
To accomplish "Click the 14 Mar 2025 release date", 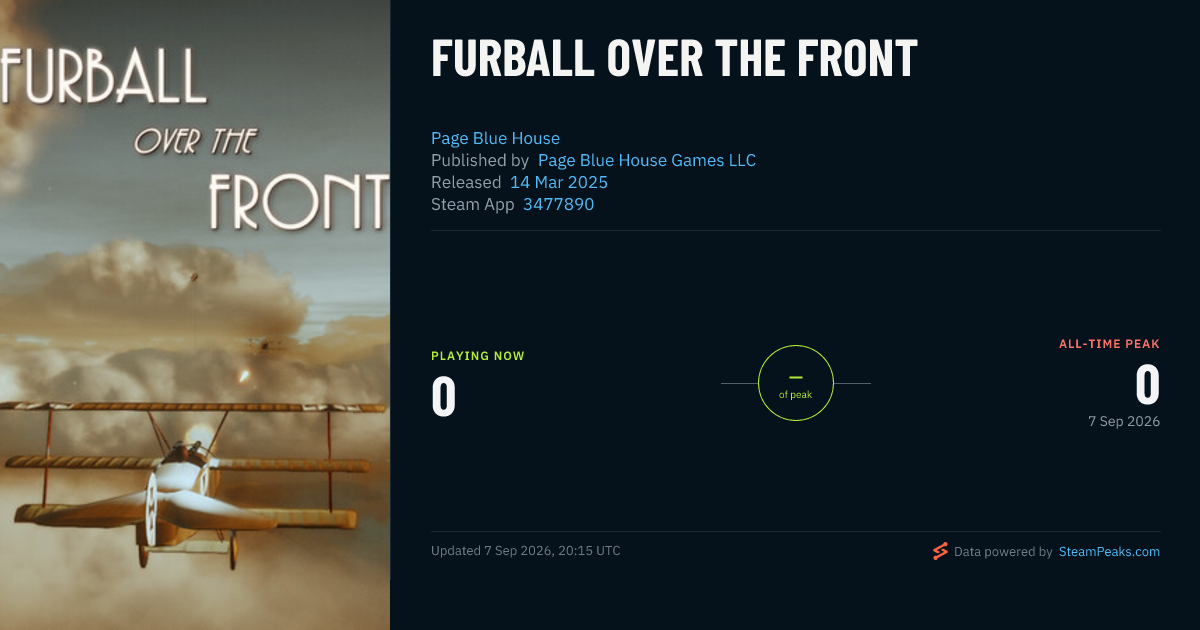I will 559,182.
